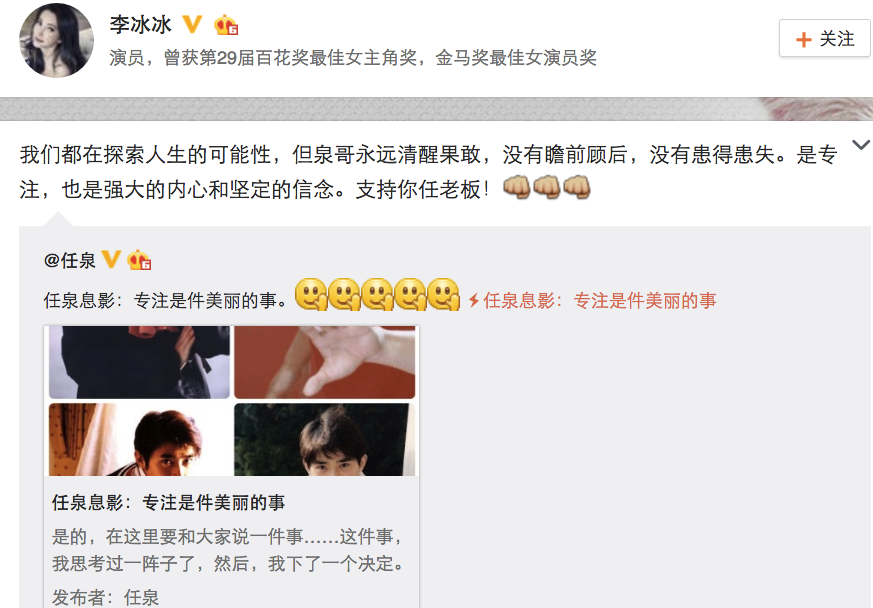The image size is (873, 608).
Task: View the bottom-left portrait photo
Action: [x=139, y=440]
